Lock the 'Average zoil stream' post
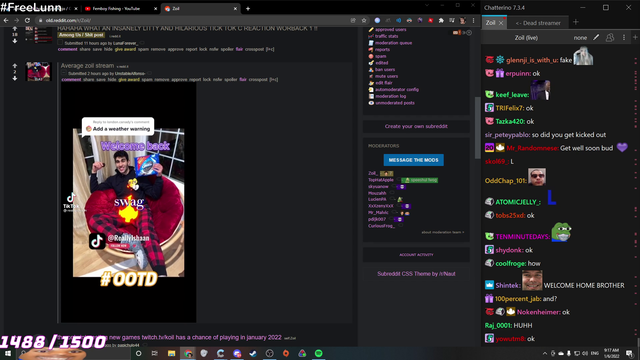 click(x=207, y=80)
